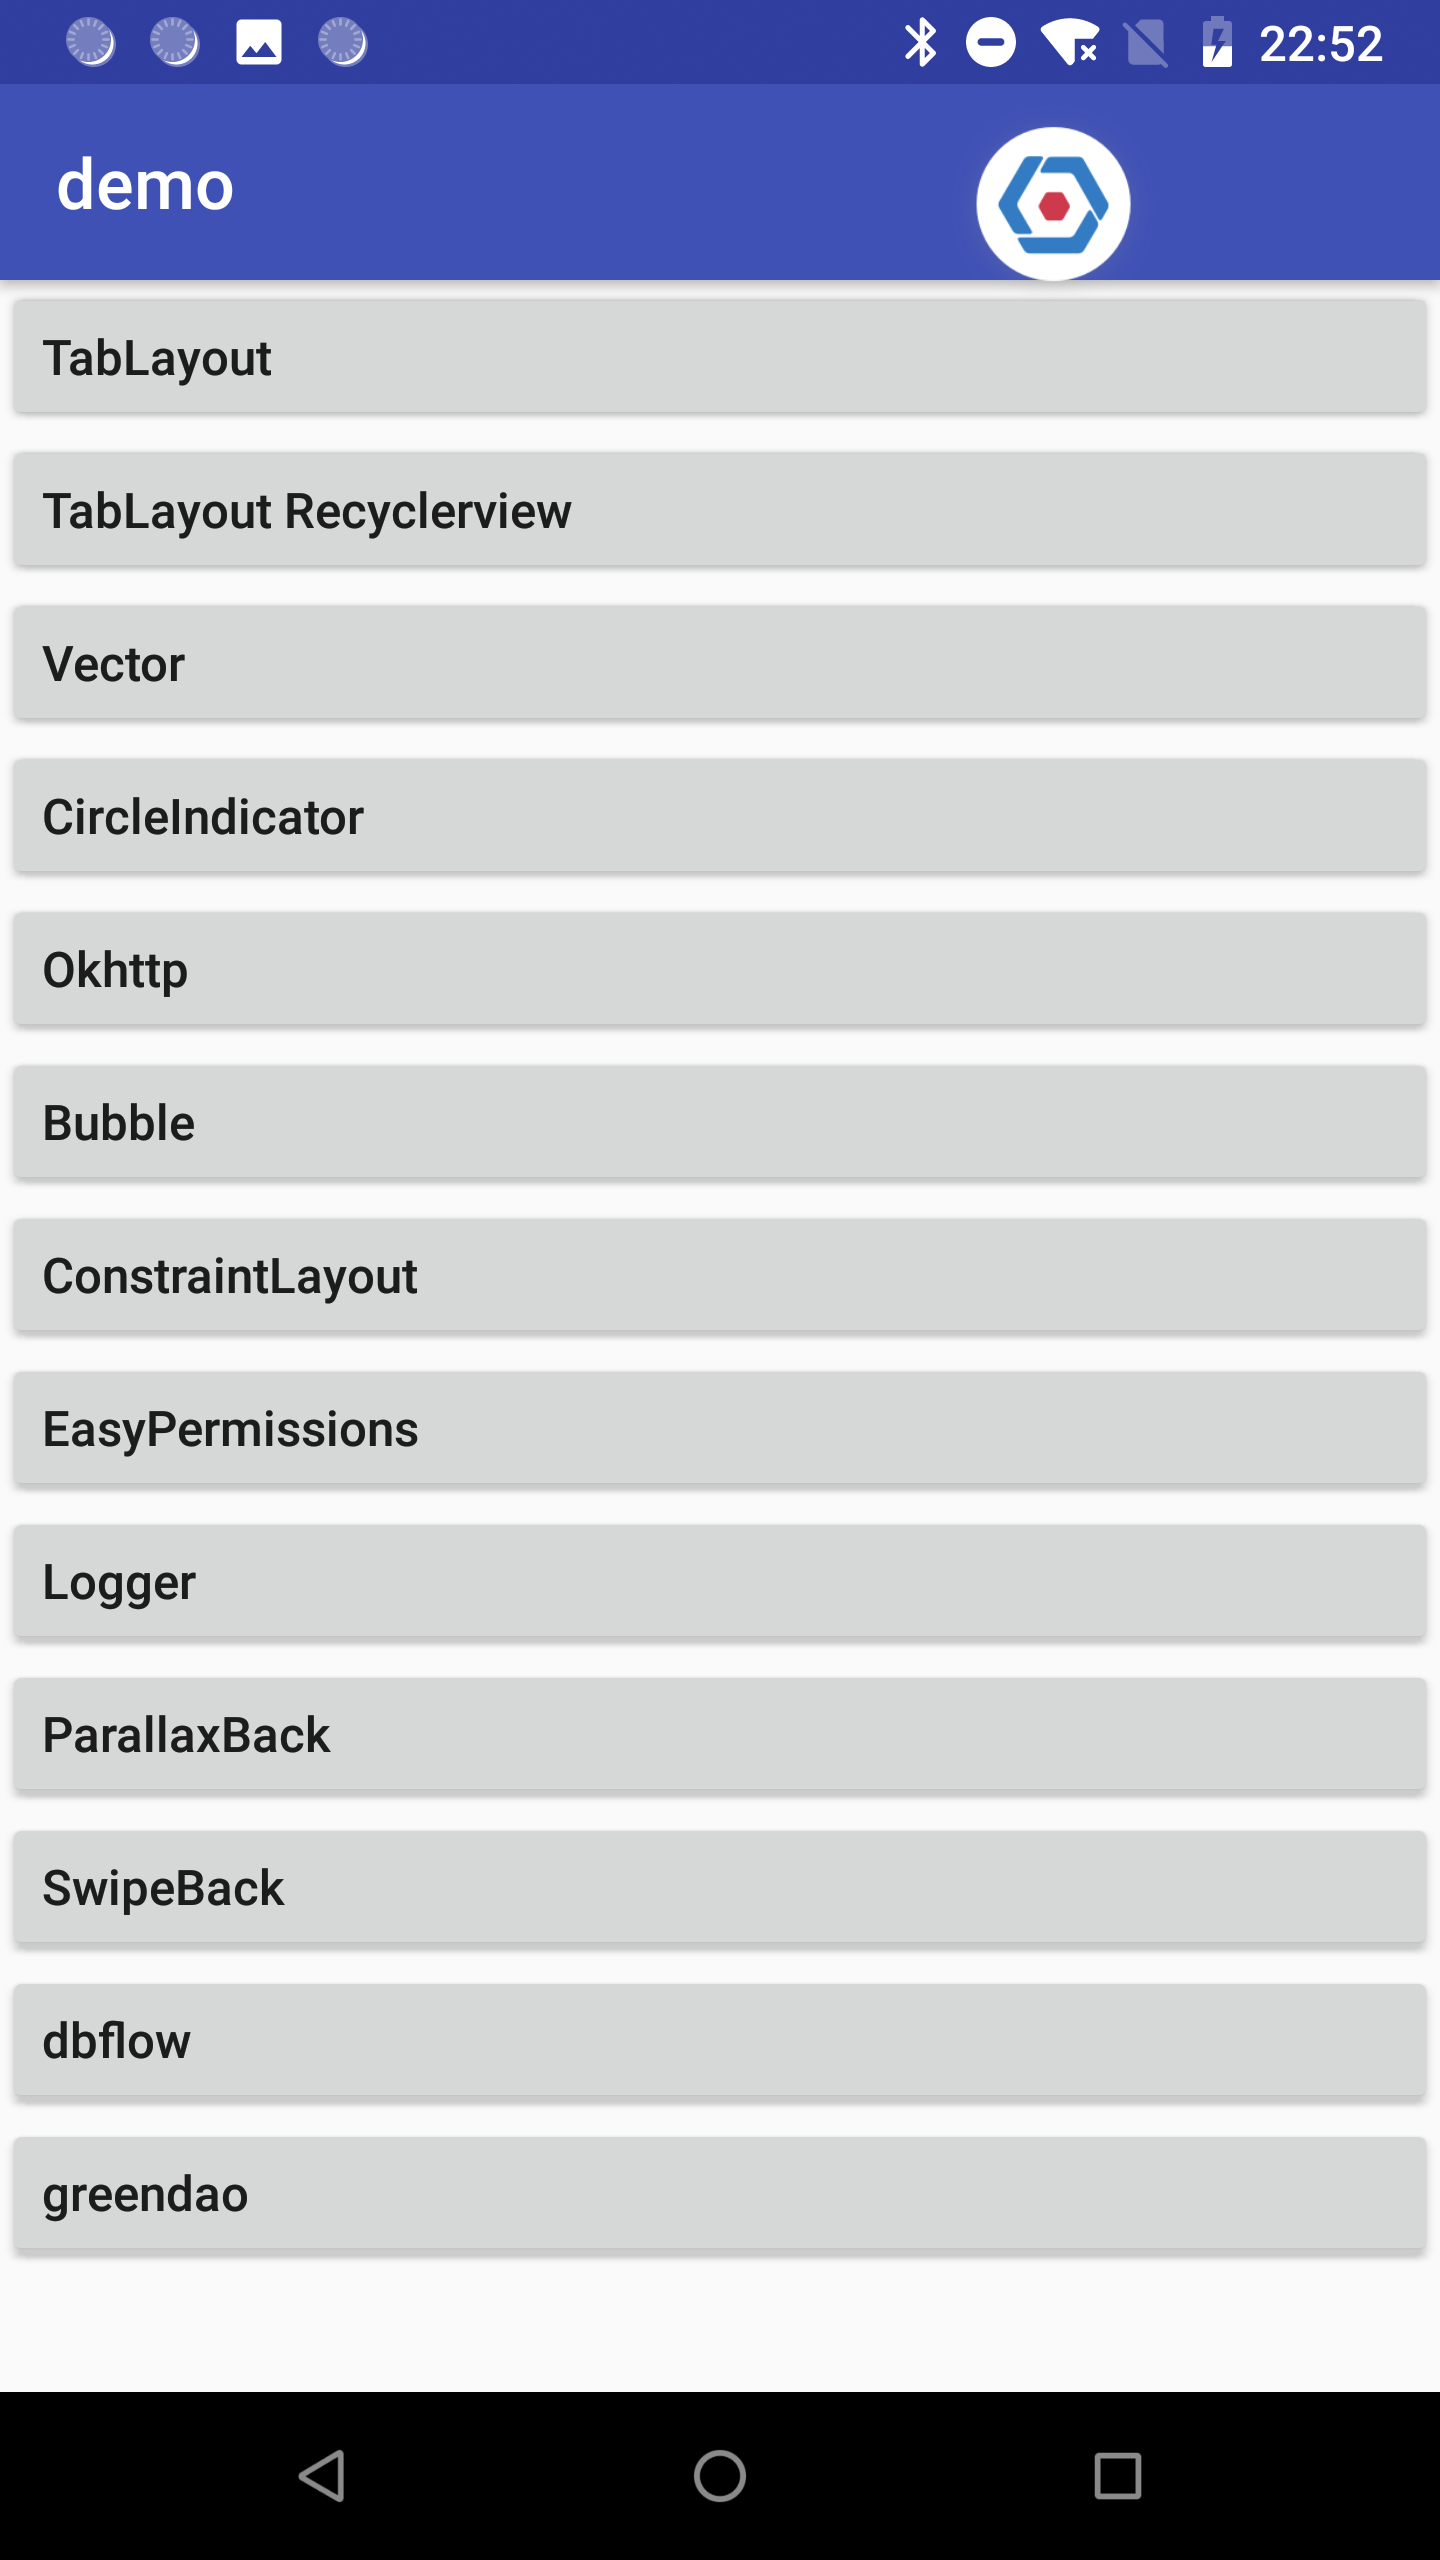
Task: Open the Bubble demo
Action: tap(718, 1121)
